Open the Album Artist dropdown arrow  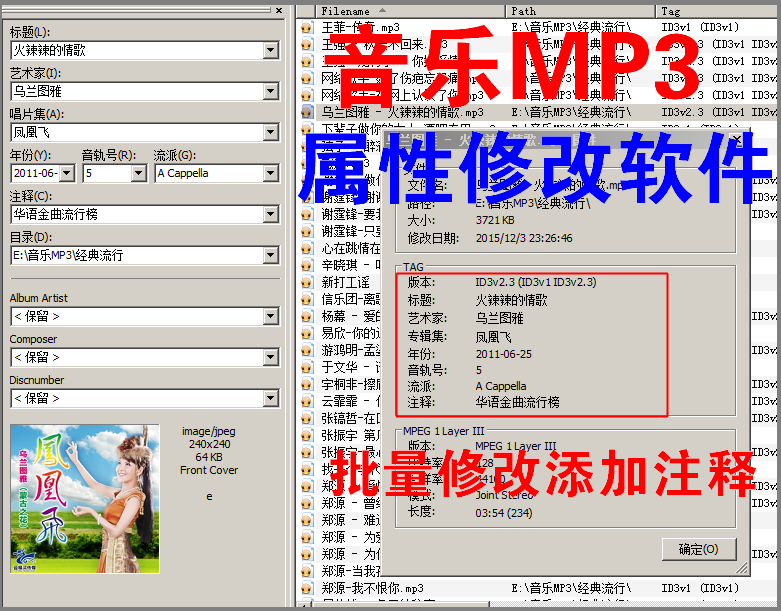click(x=270, y=316)
